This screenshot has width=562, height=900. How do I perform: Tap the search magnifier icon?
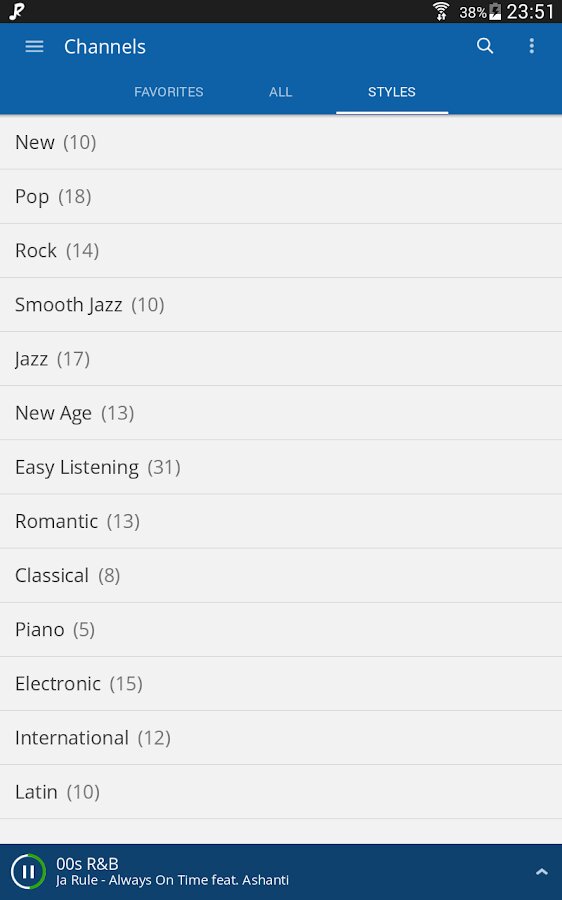(x=485, y=46)
